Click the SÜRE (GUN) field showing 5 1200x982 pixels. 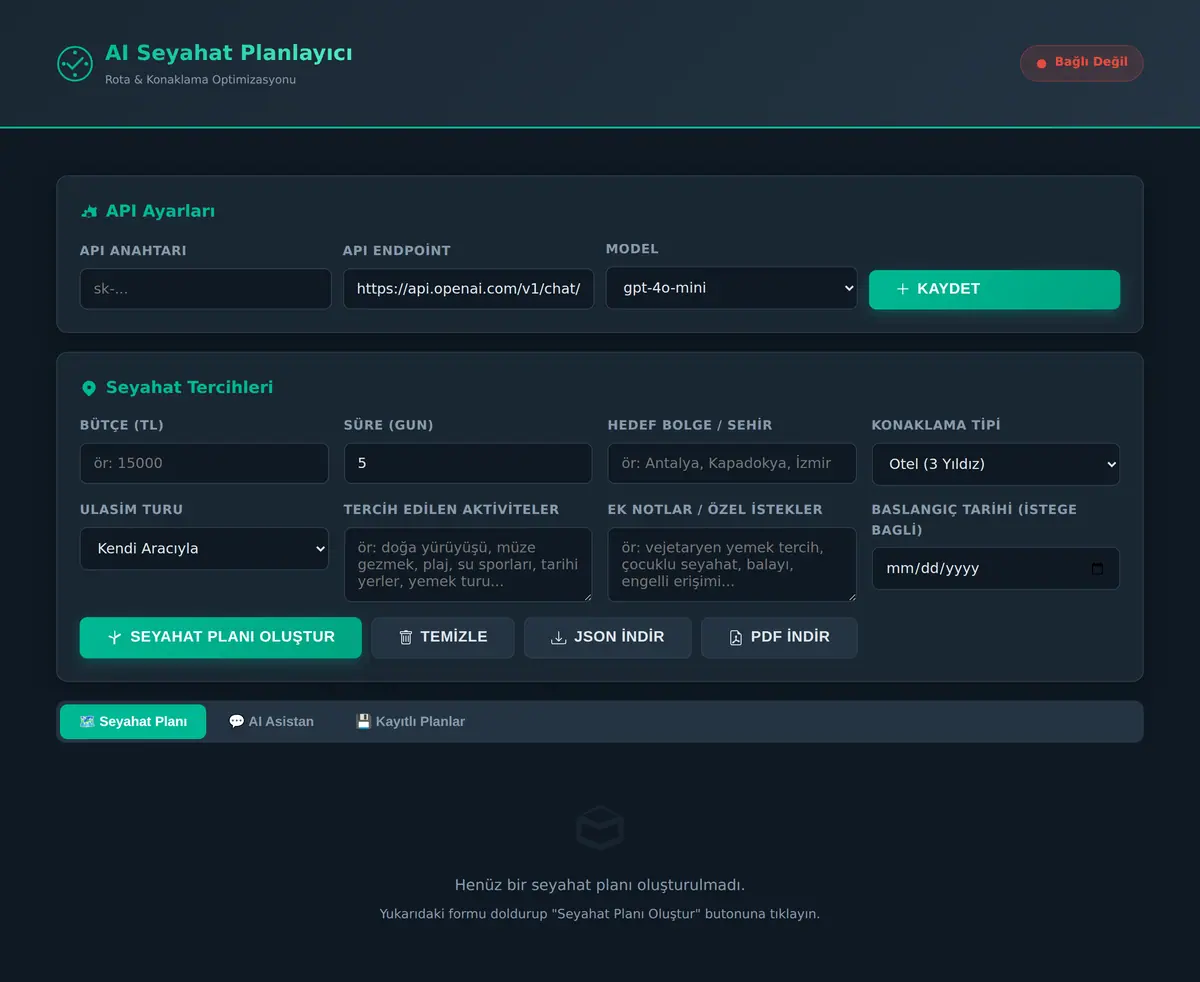[x=468, y=463]
